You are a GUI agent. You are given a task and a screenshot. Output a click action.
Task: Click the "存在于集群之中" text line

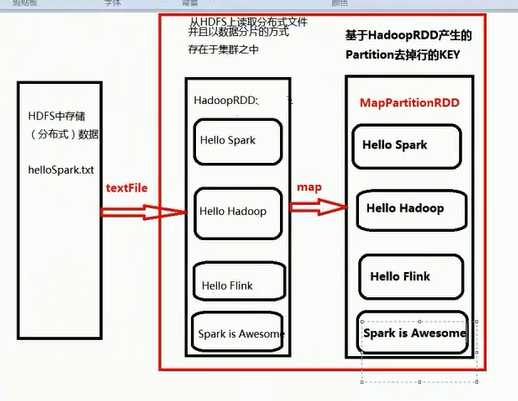tap(223, 49)
